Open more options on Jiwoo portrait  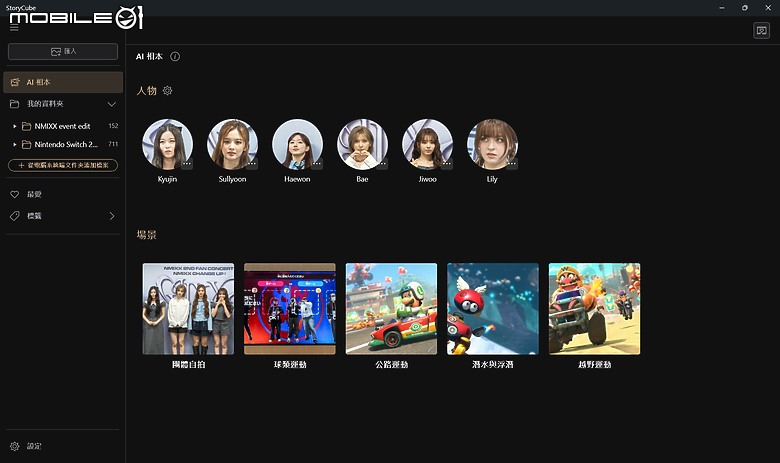447,164
